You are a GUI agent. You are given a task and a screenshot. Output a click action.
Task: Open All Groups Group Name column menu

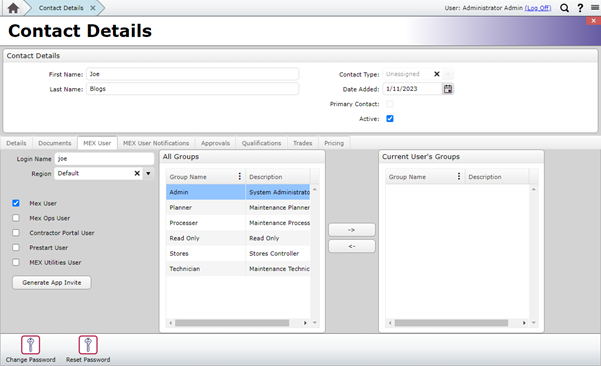[240, 176]
